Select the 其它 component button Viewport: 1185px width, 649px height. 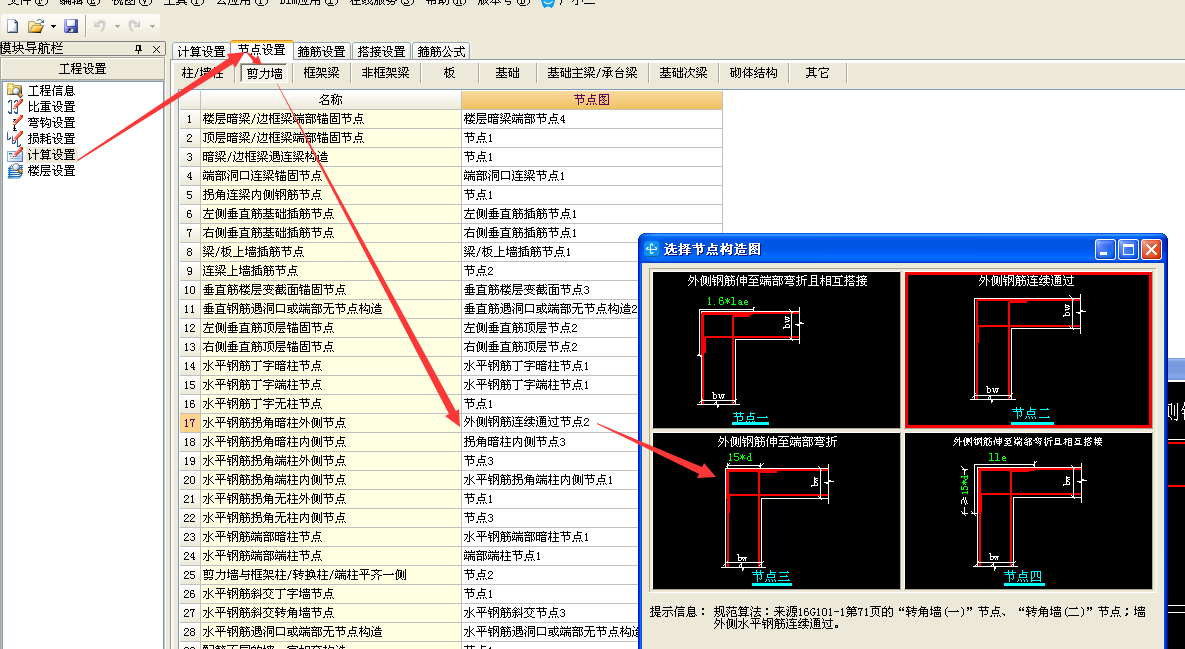tap(817, 73)
